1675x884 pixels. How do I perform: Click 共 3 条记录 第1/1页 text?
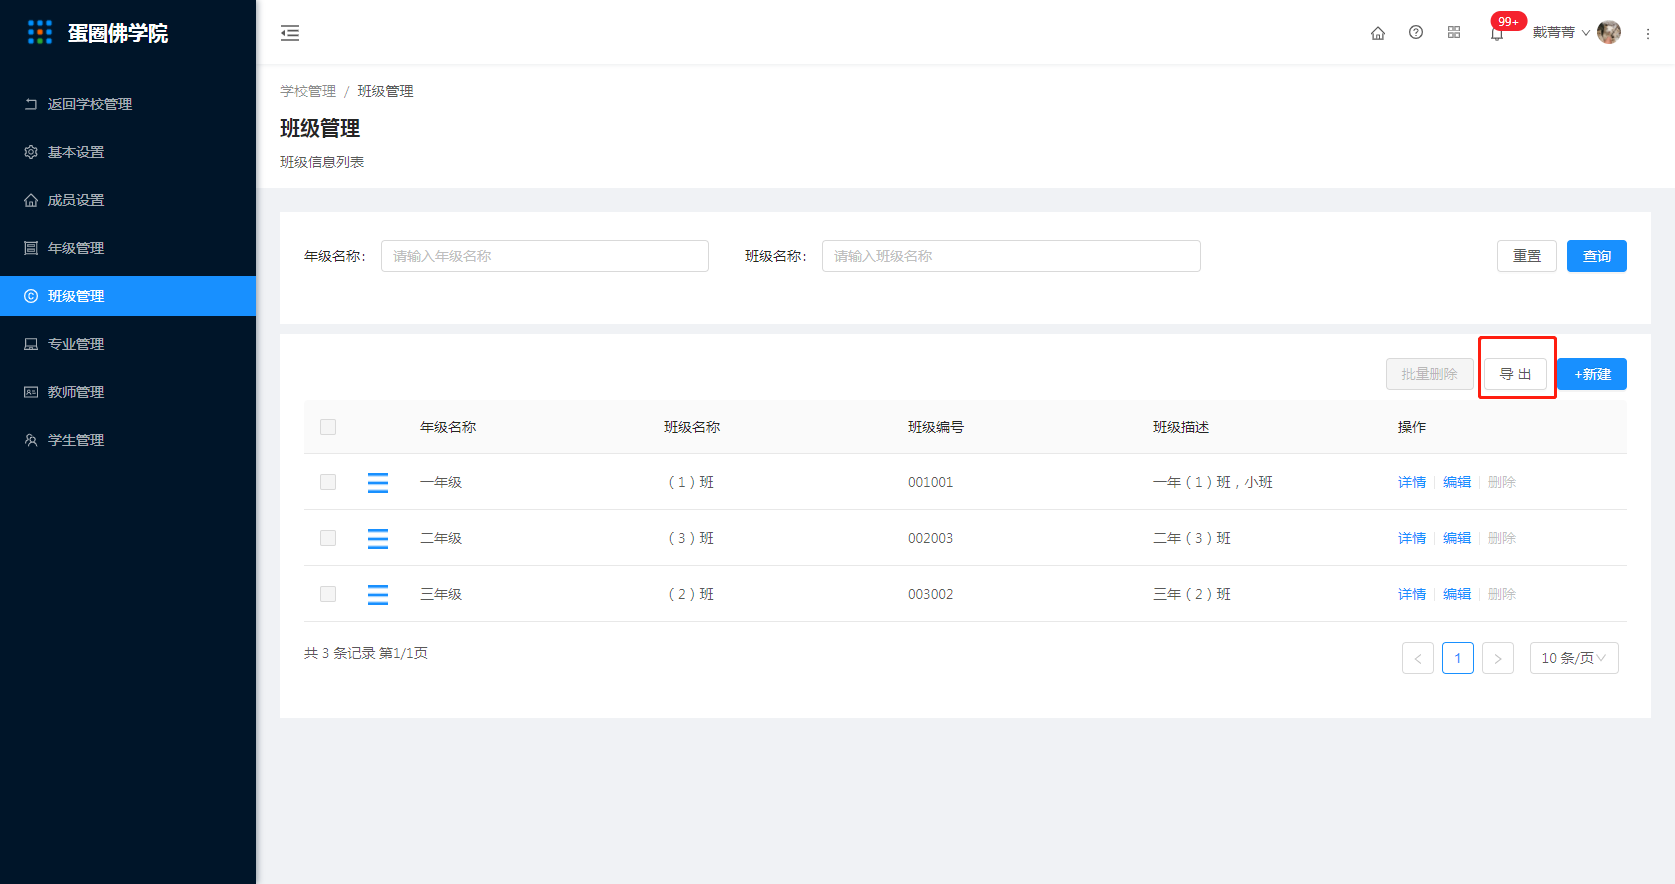tap(366, 653)
